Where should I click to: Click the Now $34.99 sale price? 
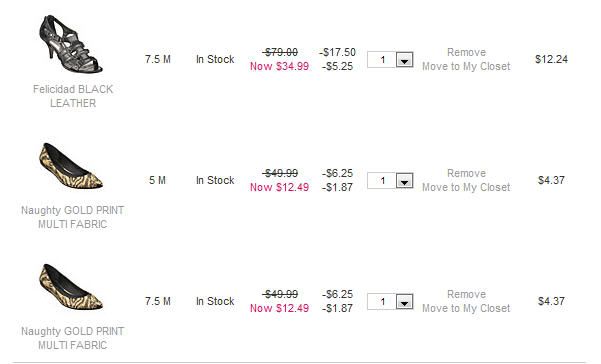point(279,66)
